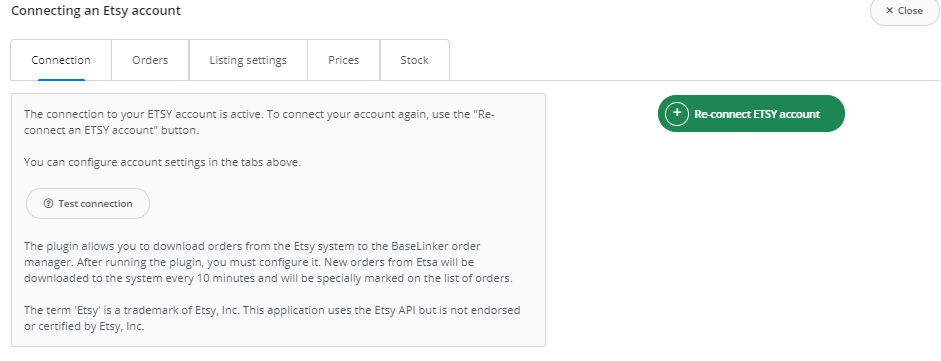The image size is (941, 361).
Task: Click the plus circle icon on Re-connect button
Action: pyautogui.click(x=677, y=113)
